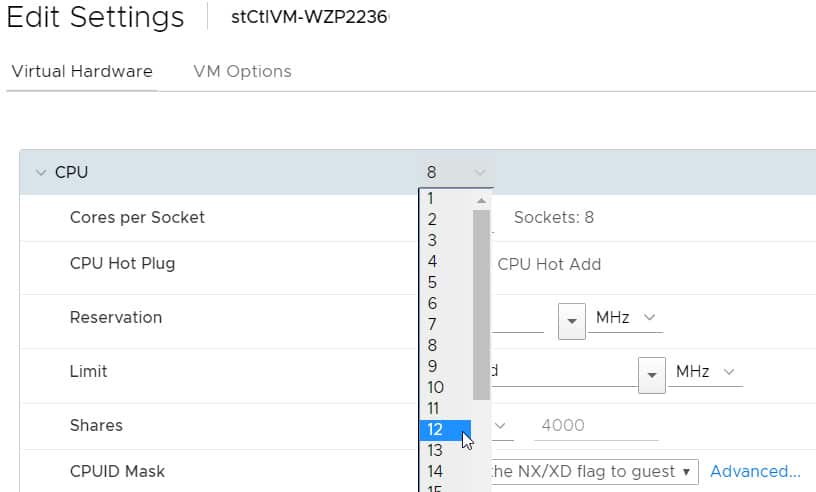
Task: Open the Virtual Hardware tab
Action: [x=82, y=71]
